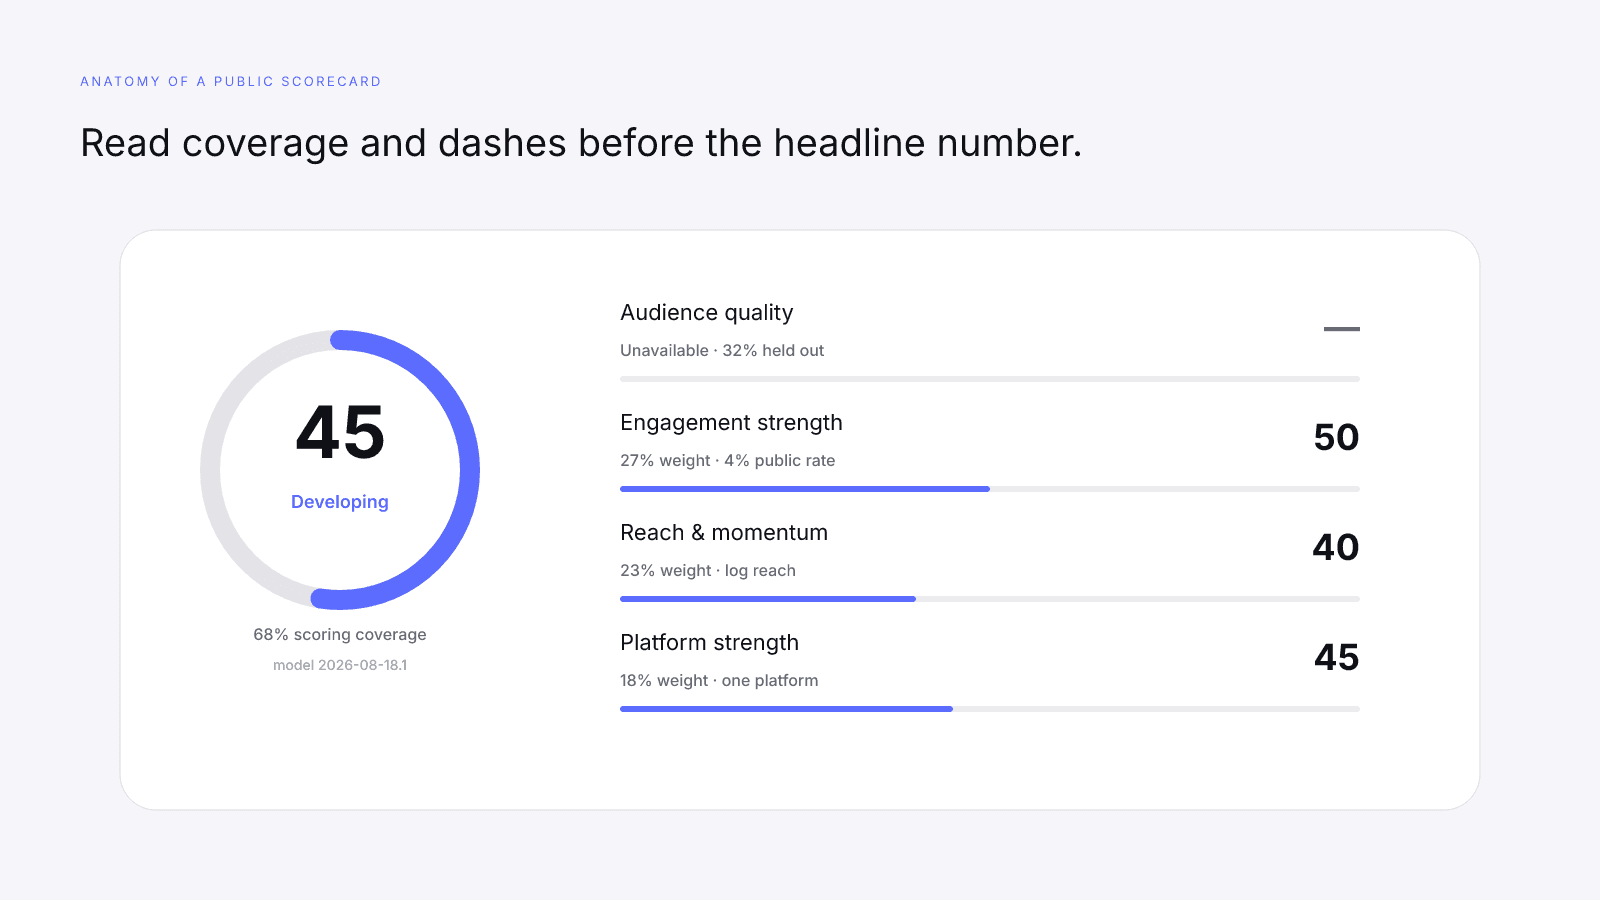This screenshot has height=900, width=1600.
Task: Click the Engagement strength progress bar
Action: click(x=990, y=489)
